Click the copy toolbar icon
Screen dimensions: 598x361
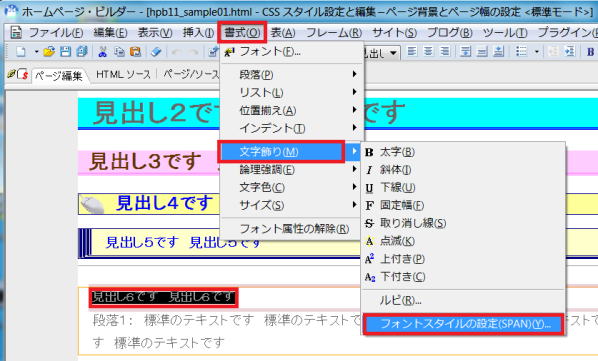[x=119, y=51]
